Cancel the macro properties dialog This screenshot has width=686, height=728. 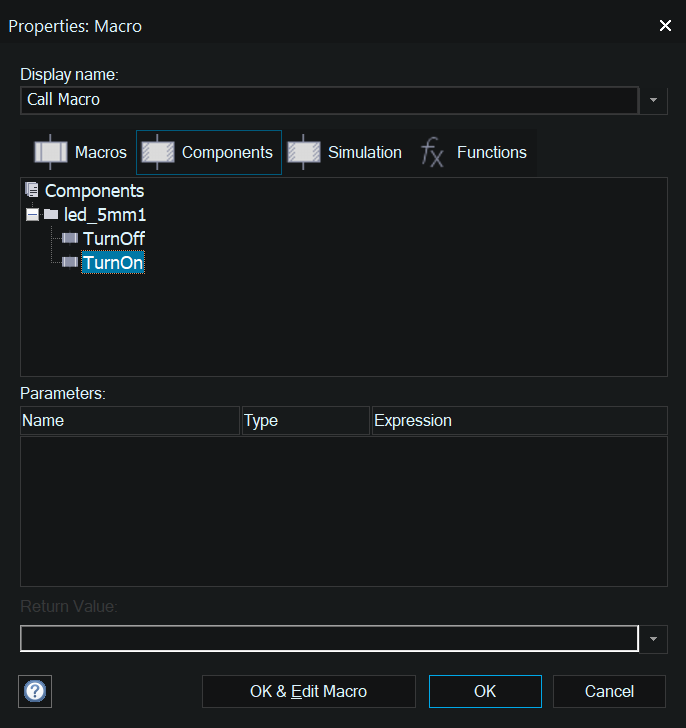coord(609,691)
